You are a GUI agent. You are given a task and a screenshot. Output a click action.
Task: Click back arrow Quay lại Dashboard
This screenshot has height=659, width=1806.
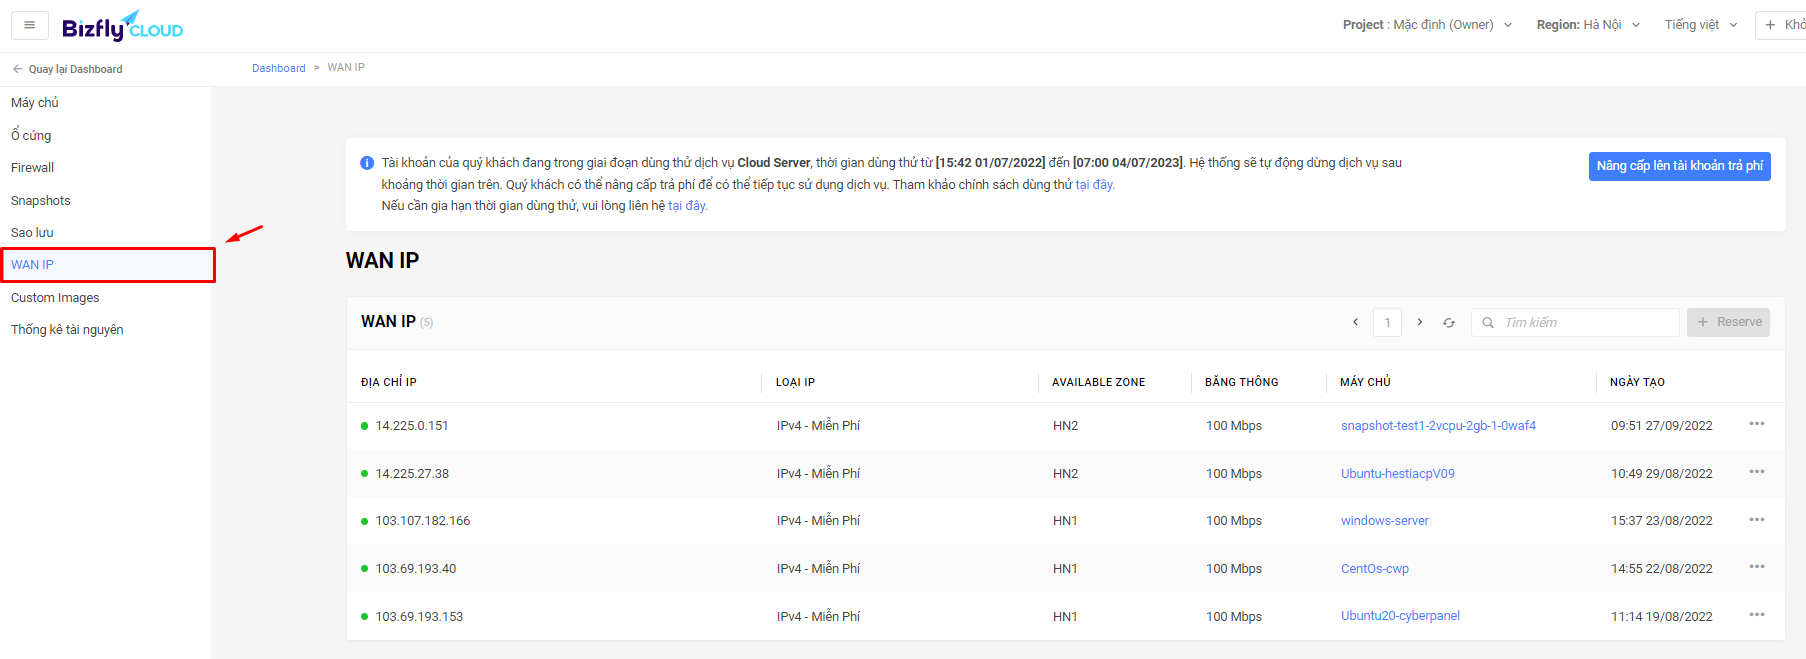pyautogui.click(x=67, y=69)
